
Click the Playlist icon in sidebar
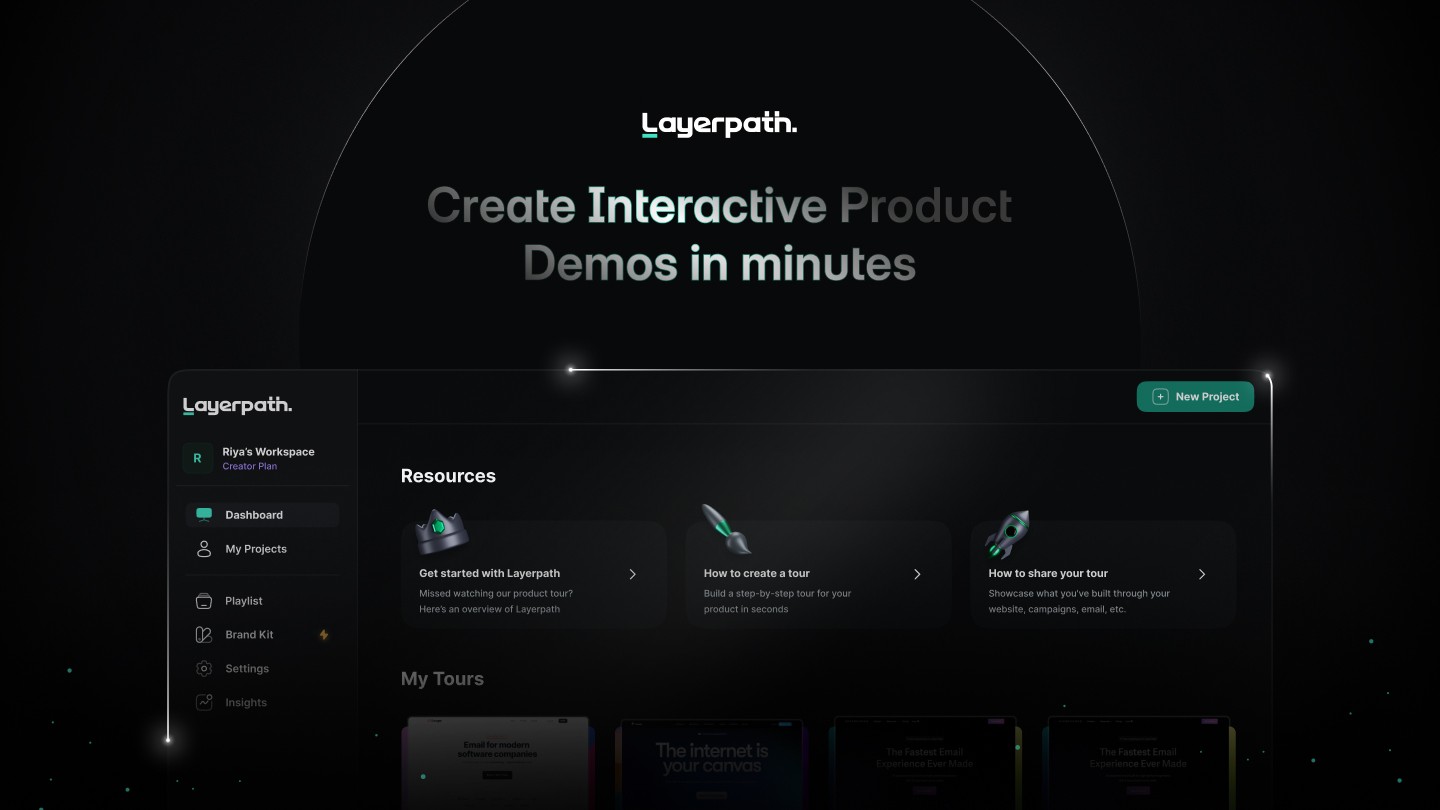(204, 601)
